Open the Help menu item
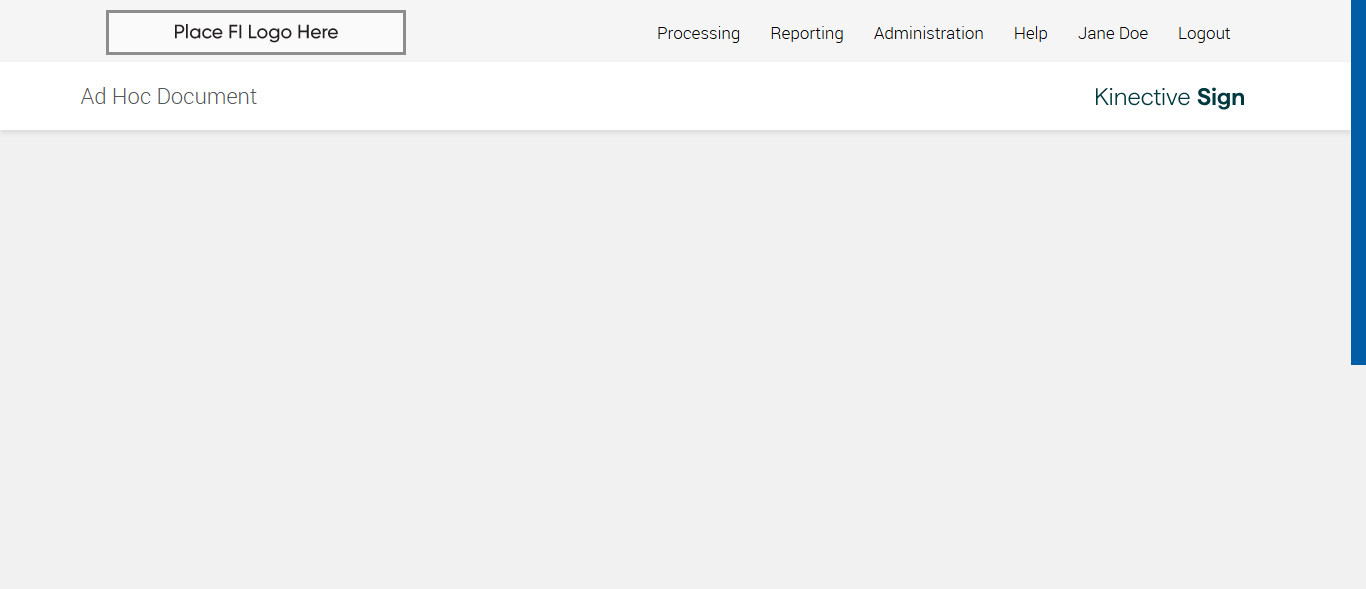1366x589 pixels. point(1030,33)
